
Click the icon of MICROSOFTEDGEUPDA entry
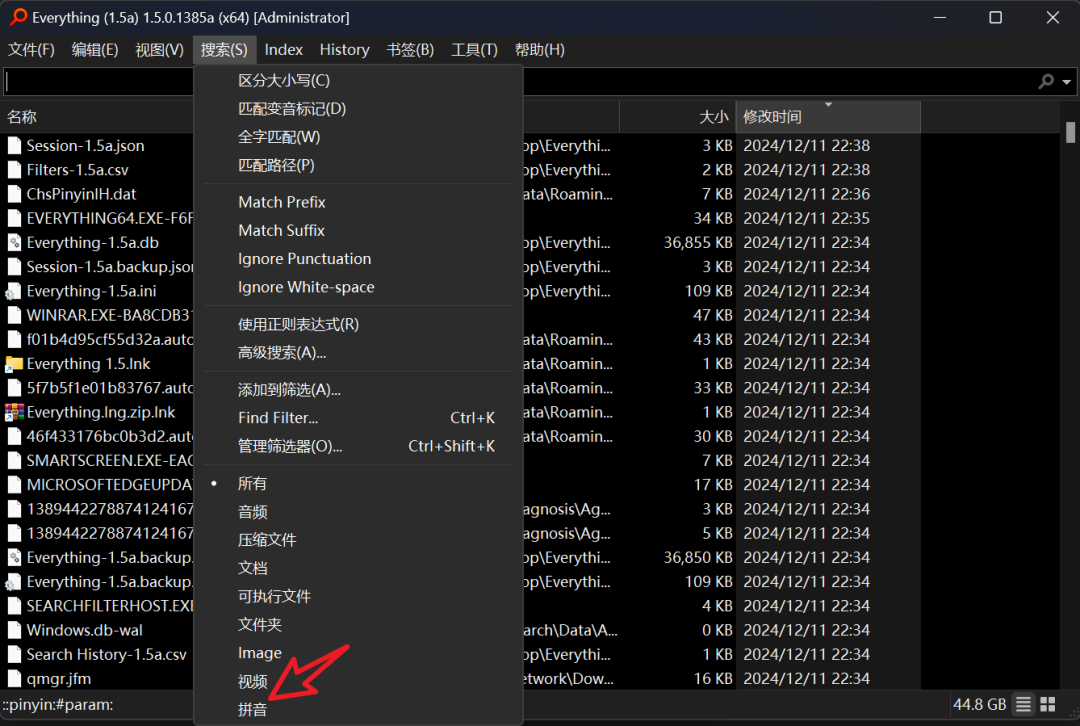(14, 485)
